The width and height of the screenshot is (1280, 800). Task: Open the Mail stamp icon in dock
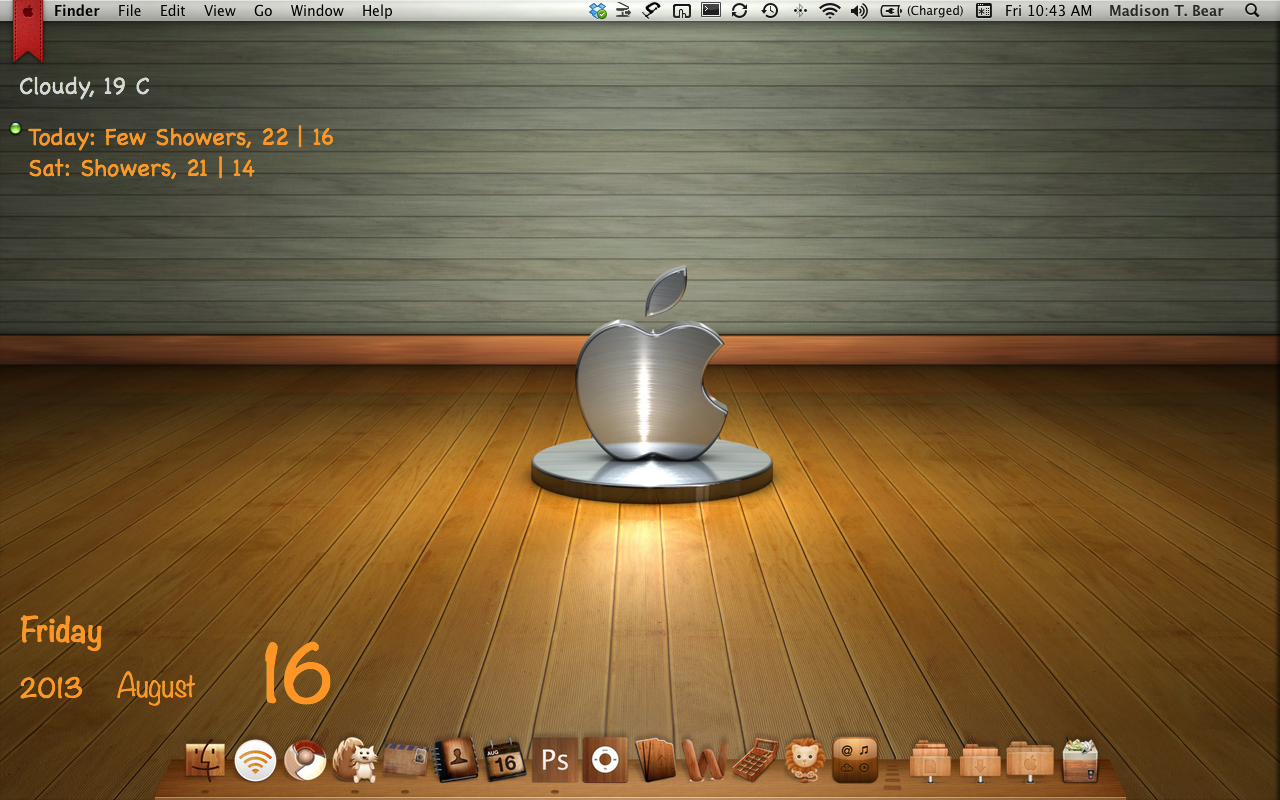[405, 760]
